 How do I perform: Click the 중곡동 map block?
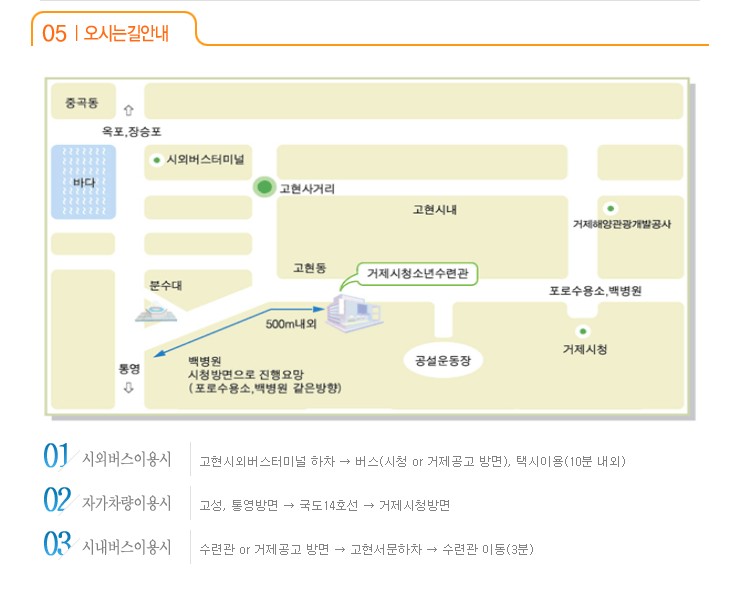[82, 102]
